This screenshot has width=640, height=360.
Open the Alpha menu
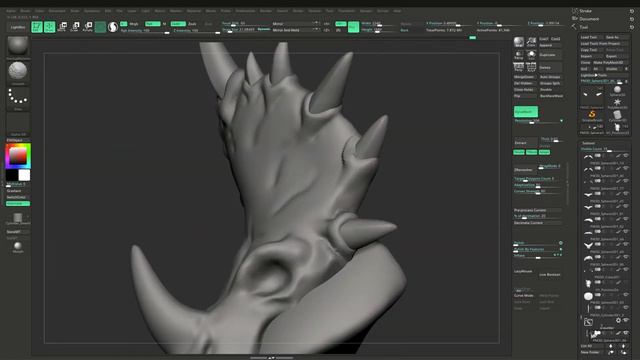(11, 11)
